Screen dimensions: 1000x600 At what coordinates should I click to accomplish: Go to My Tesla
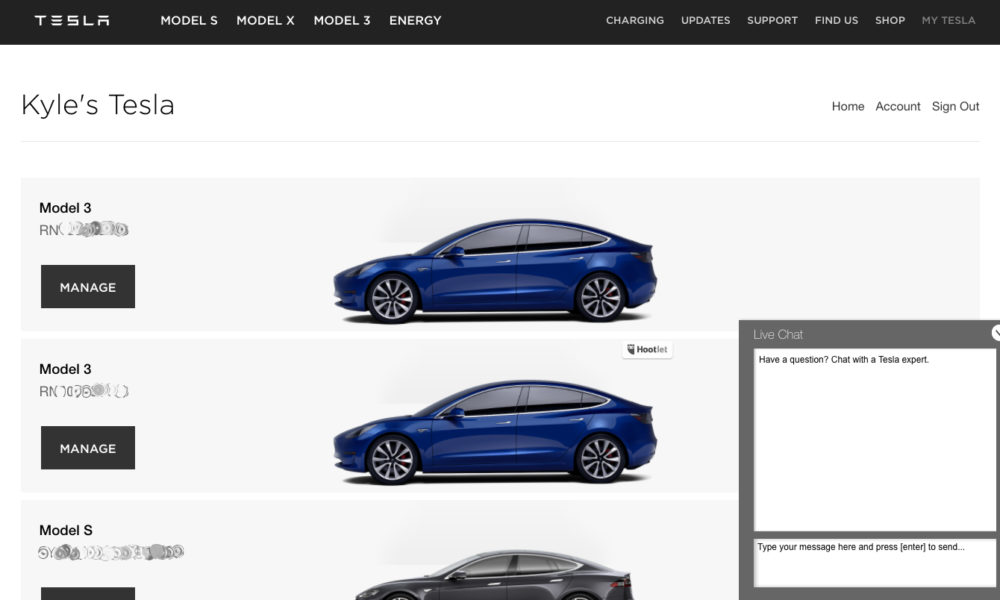tap(948, 20)
